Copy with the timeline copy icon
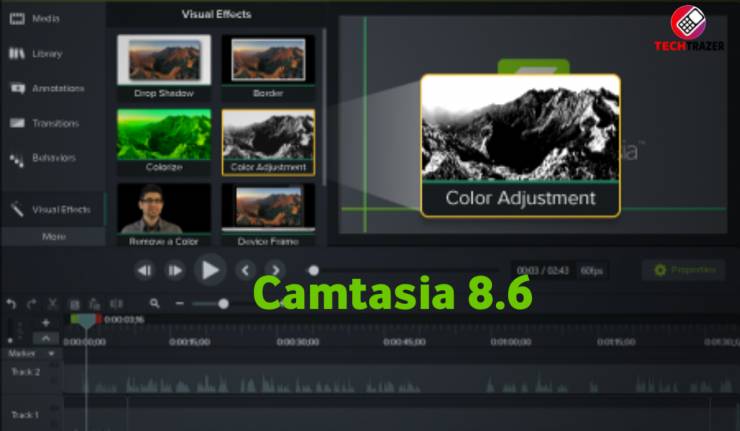This screenshot has height=431, width=740. pos(74,304)
